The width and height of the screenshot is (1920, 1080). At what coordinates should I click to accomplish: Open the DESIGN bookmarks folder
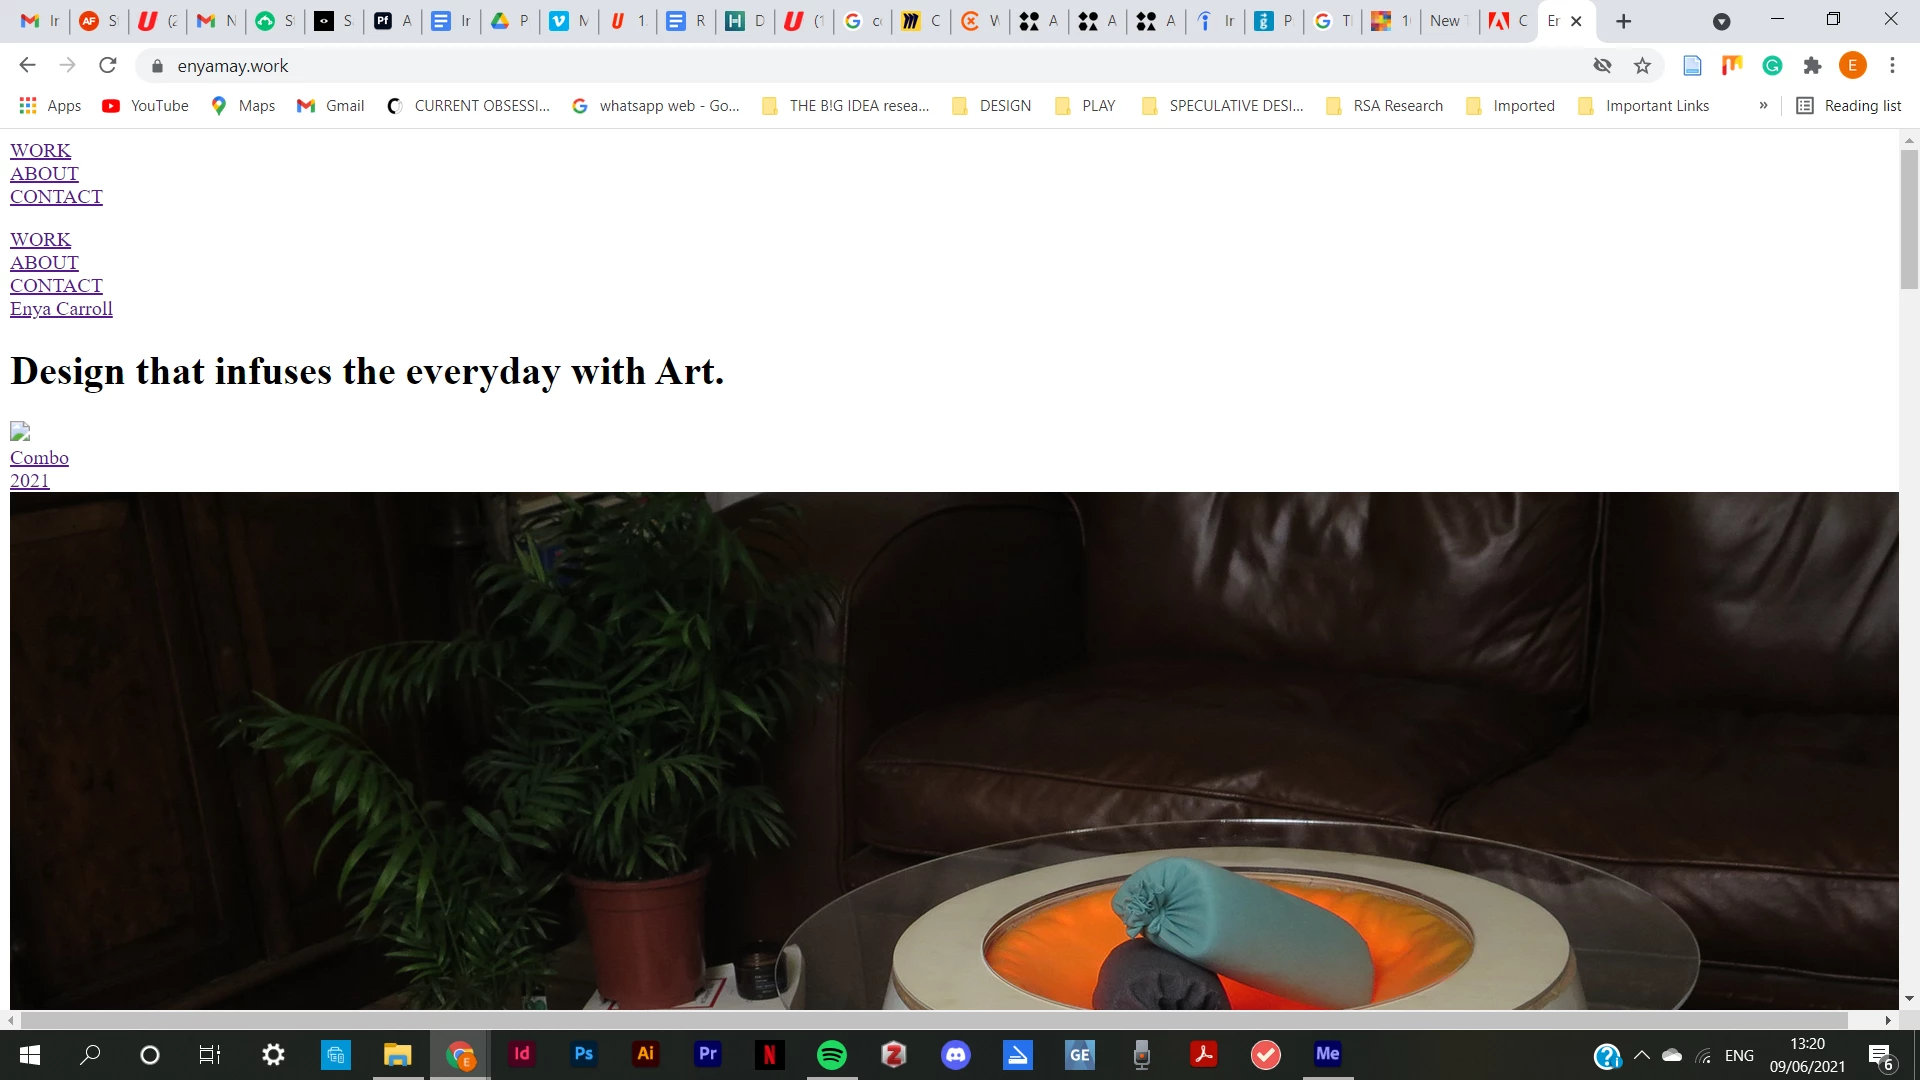coord(991,106)
